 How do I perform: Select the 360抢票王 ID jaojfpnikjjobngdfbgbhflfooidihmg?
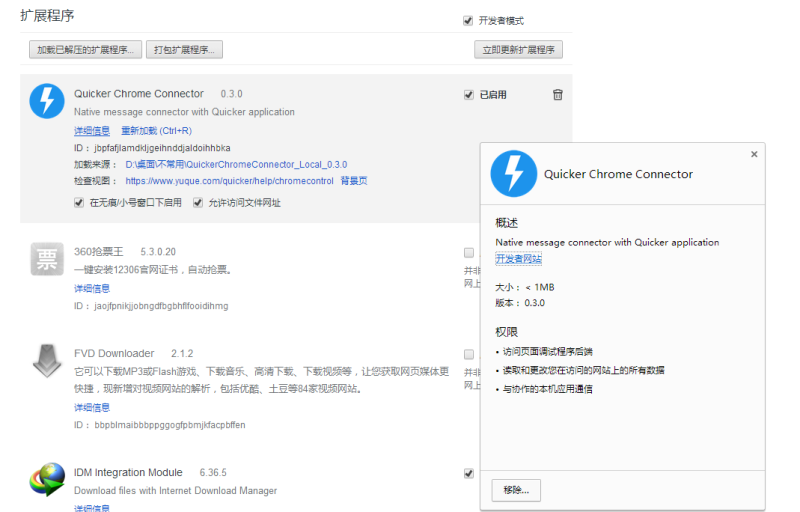[x=161, y=306]
